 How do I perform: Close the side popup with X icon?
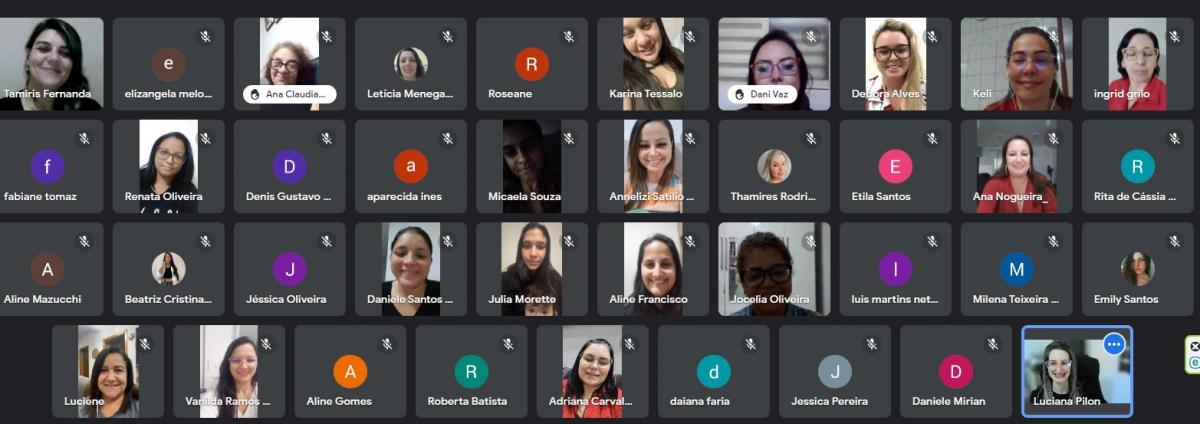point(1194,346)
